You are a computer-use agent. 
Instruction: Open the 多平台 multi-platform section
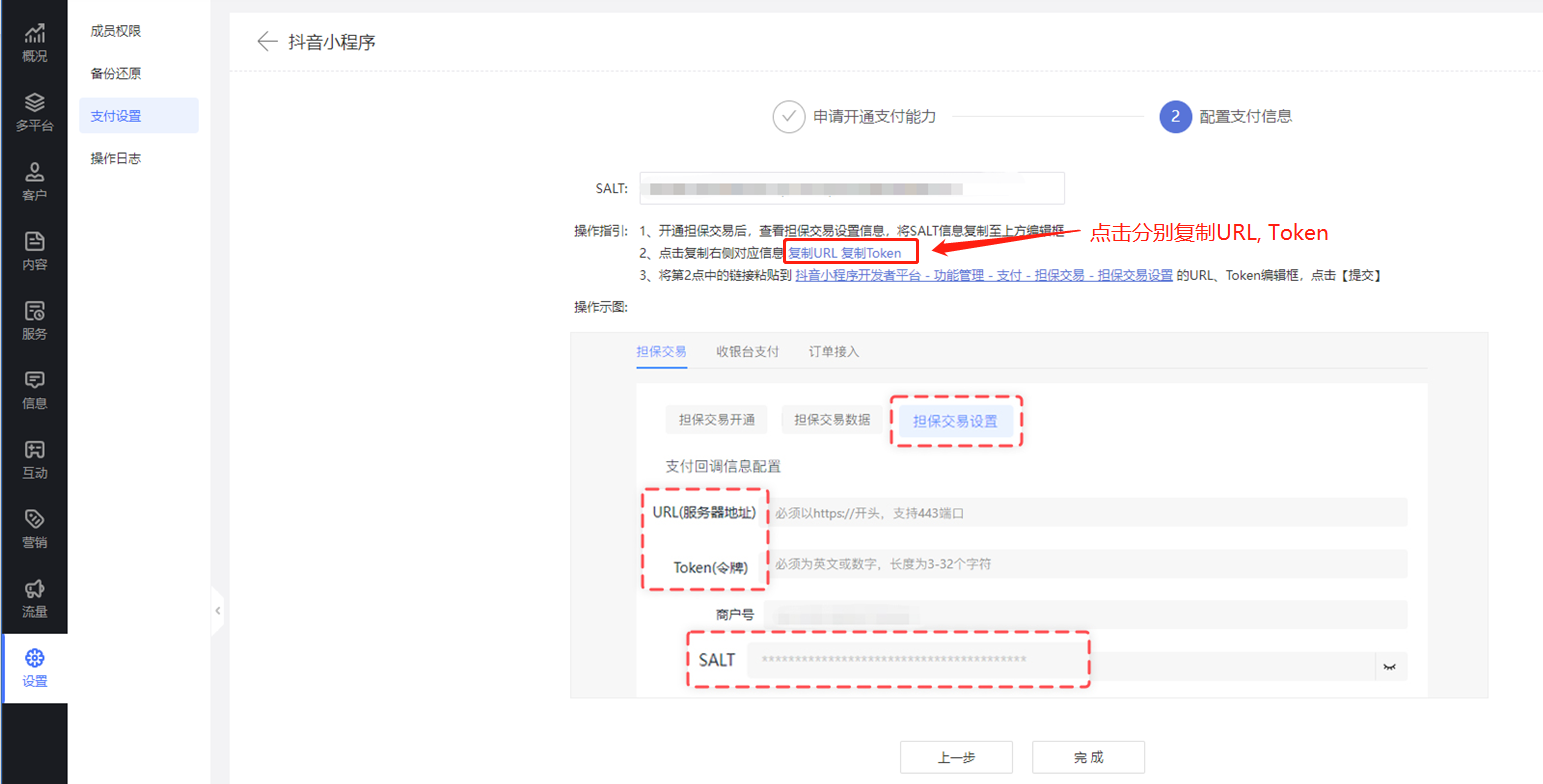pyautogui.click(x=34, y=113)
